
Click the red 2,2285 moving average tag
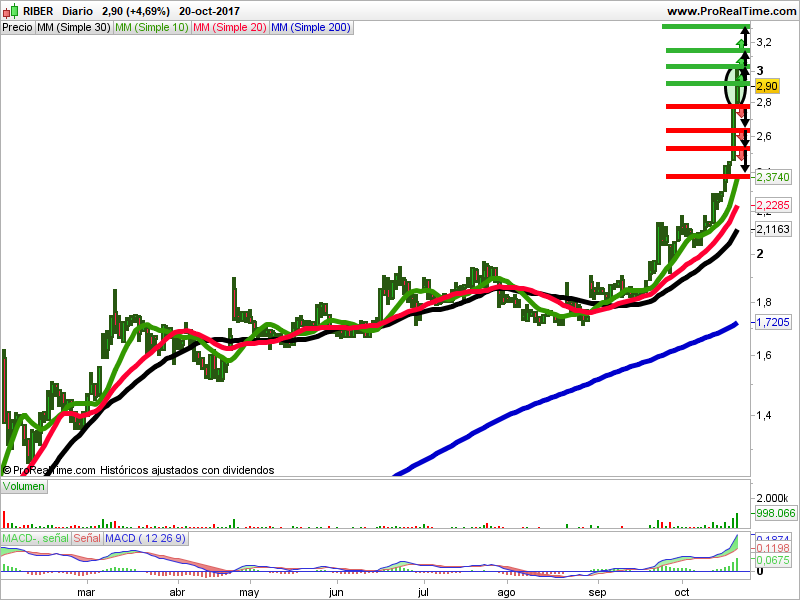773,205
